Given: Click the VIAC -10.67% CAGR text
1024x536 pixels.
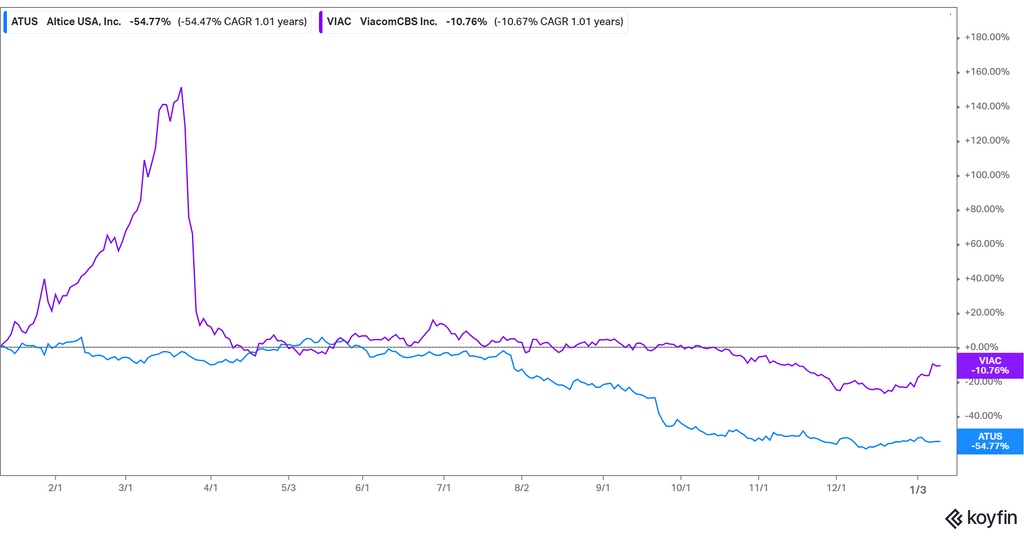Looking at the screenshot, I should tap(558, 21).
